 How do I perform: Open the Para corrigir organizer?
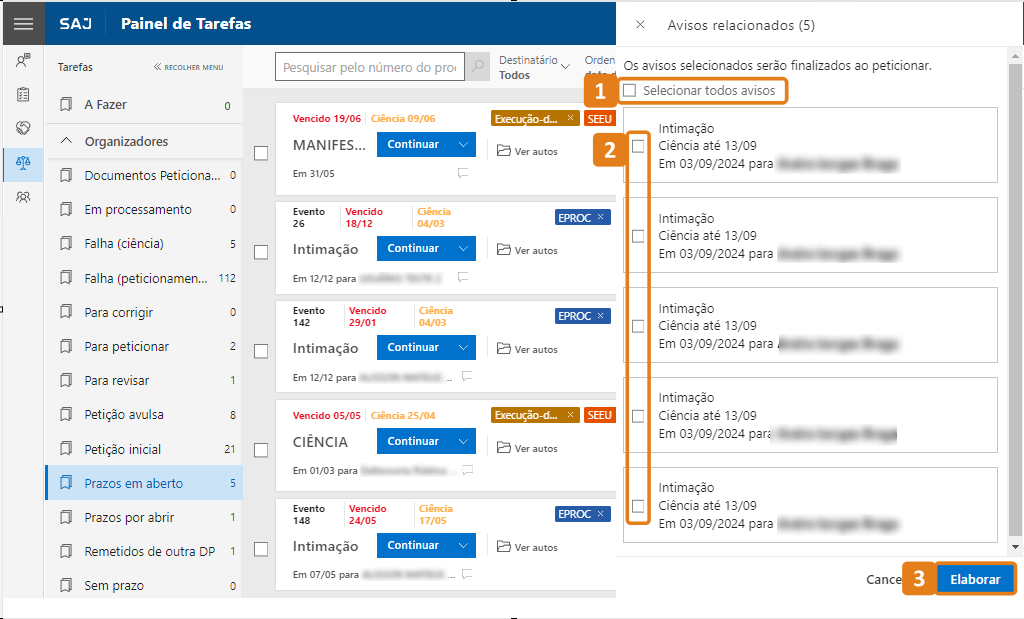[144, 312]
